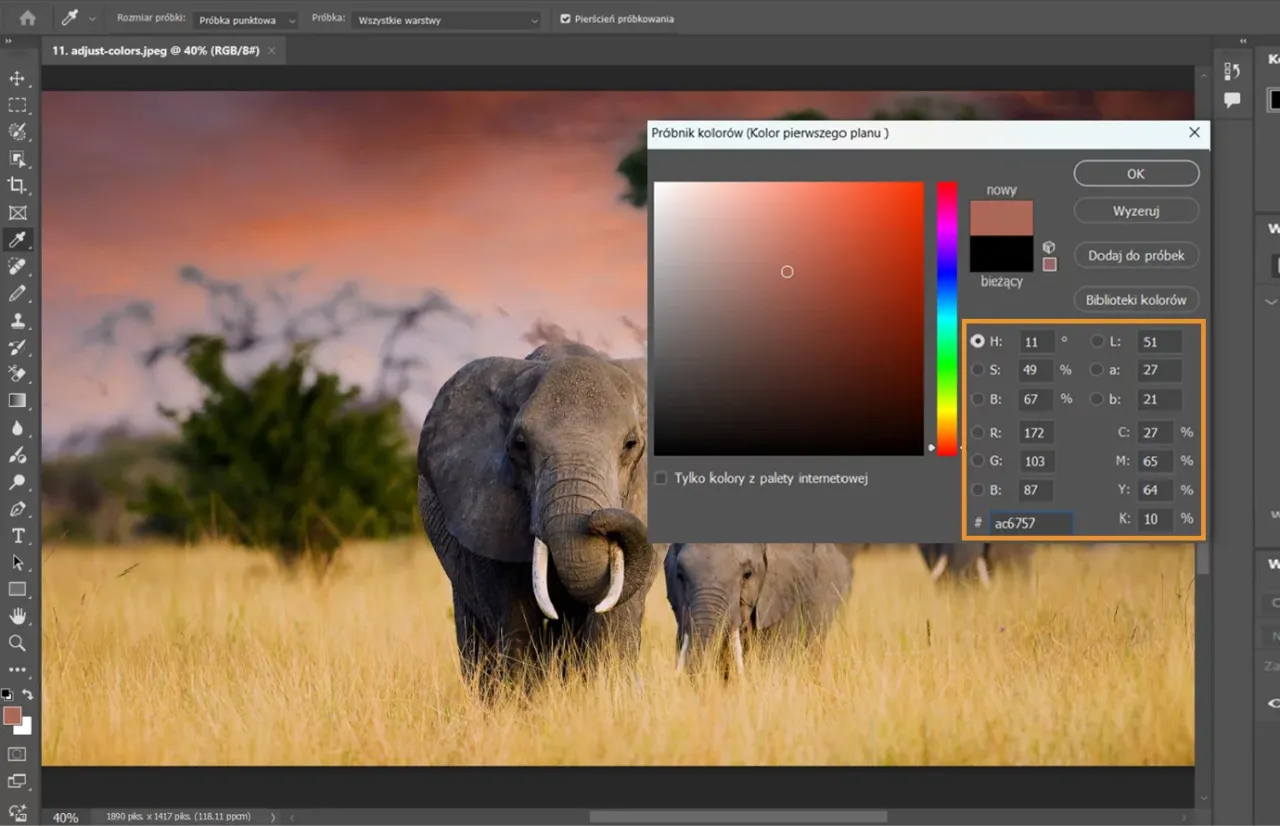
Task: Expand the eyedropper tool options dropdown
Action: (x=94, y=17)
